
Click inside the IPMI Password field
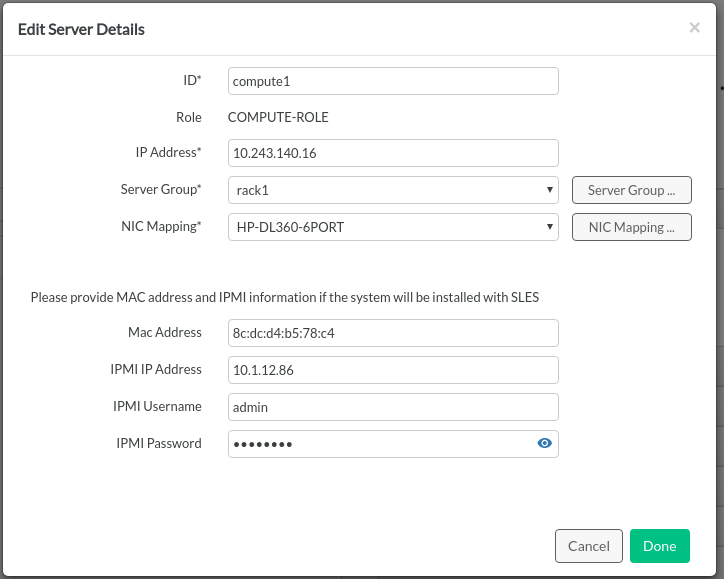coord(380,444)
